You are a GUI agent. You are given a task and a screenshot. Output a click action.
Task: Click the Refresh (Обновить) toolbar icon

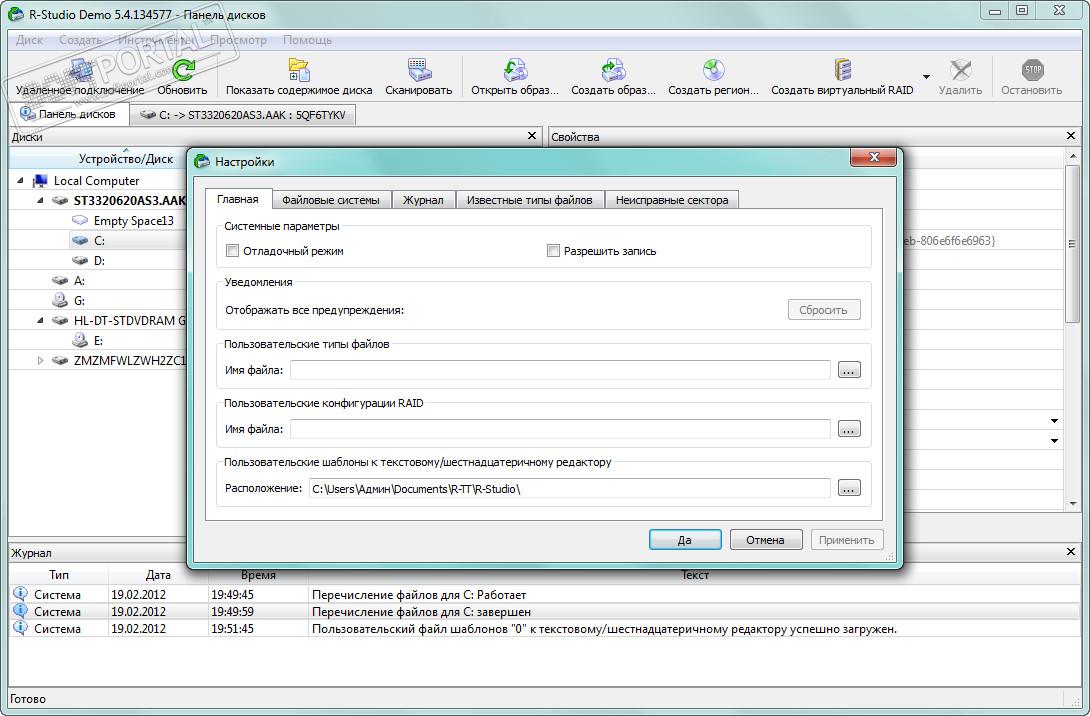pos(183,70)
